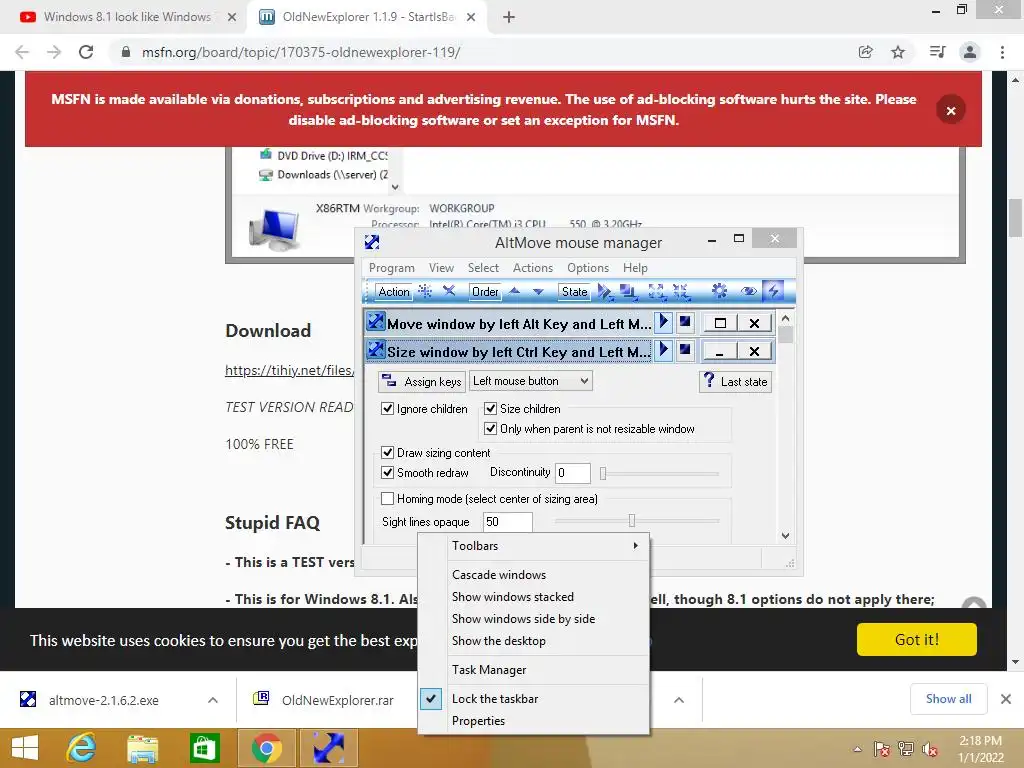Image resolution: width=1024 pixels, height=768 pixels.
Task: Open View menu in AltMove
Action: tap(441, 268)
